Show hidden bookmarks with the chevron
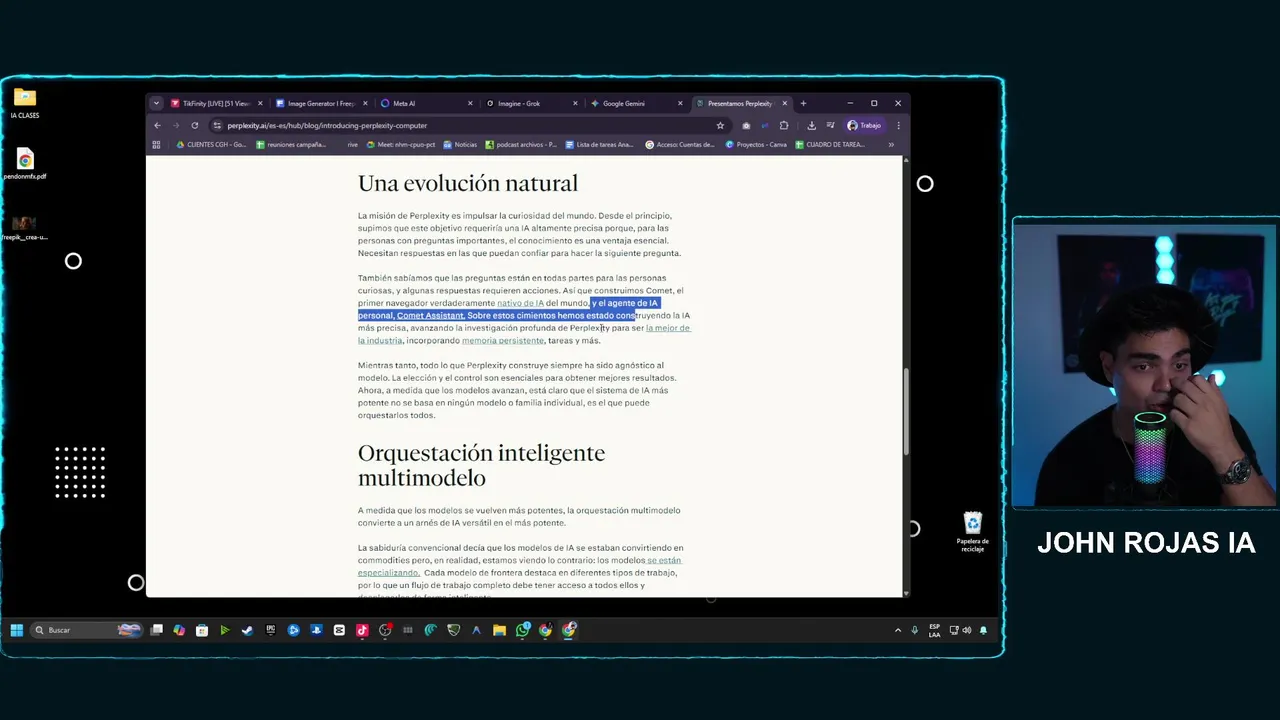This screenshot has width=1280, height=720. point(891,145)
